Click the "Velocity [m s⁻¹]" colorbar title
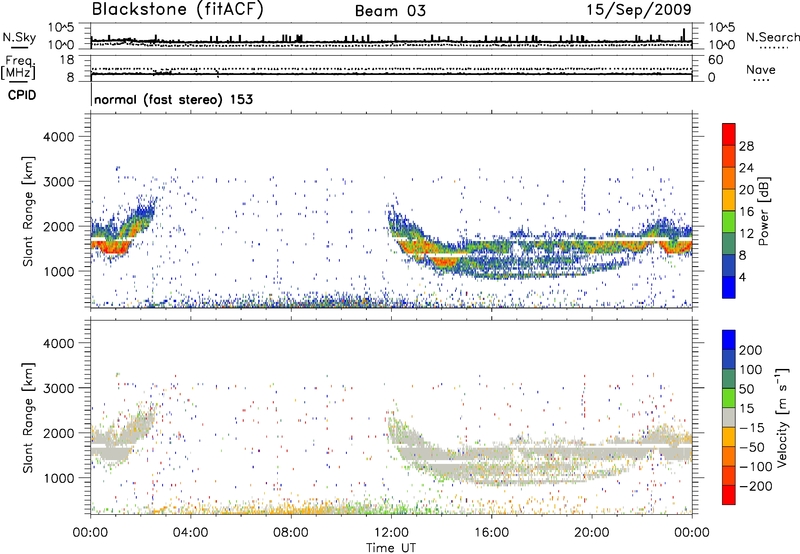Image resolution: width=800 pixels, height=554 pixels. [x=781, y=417]
